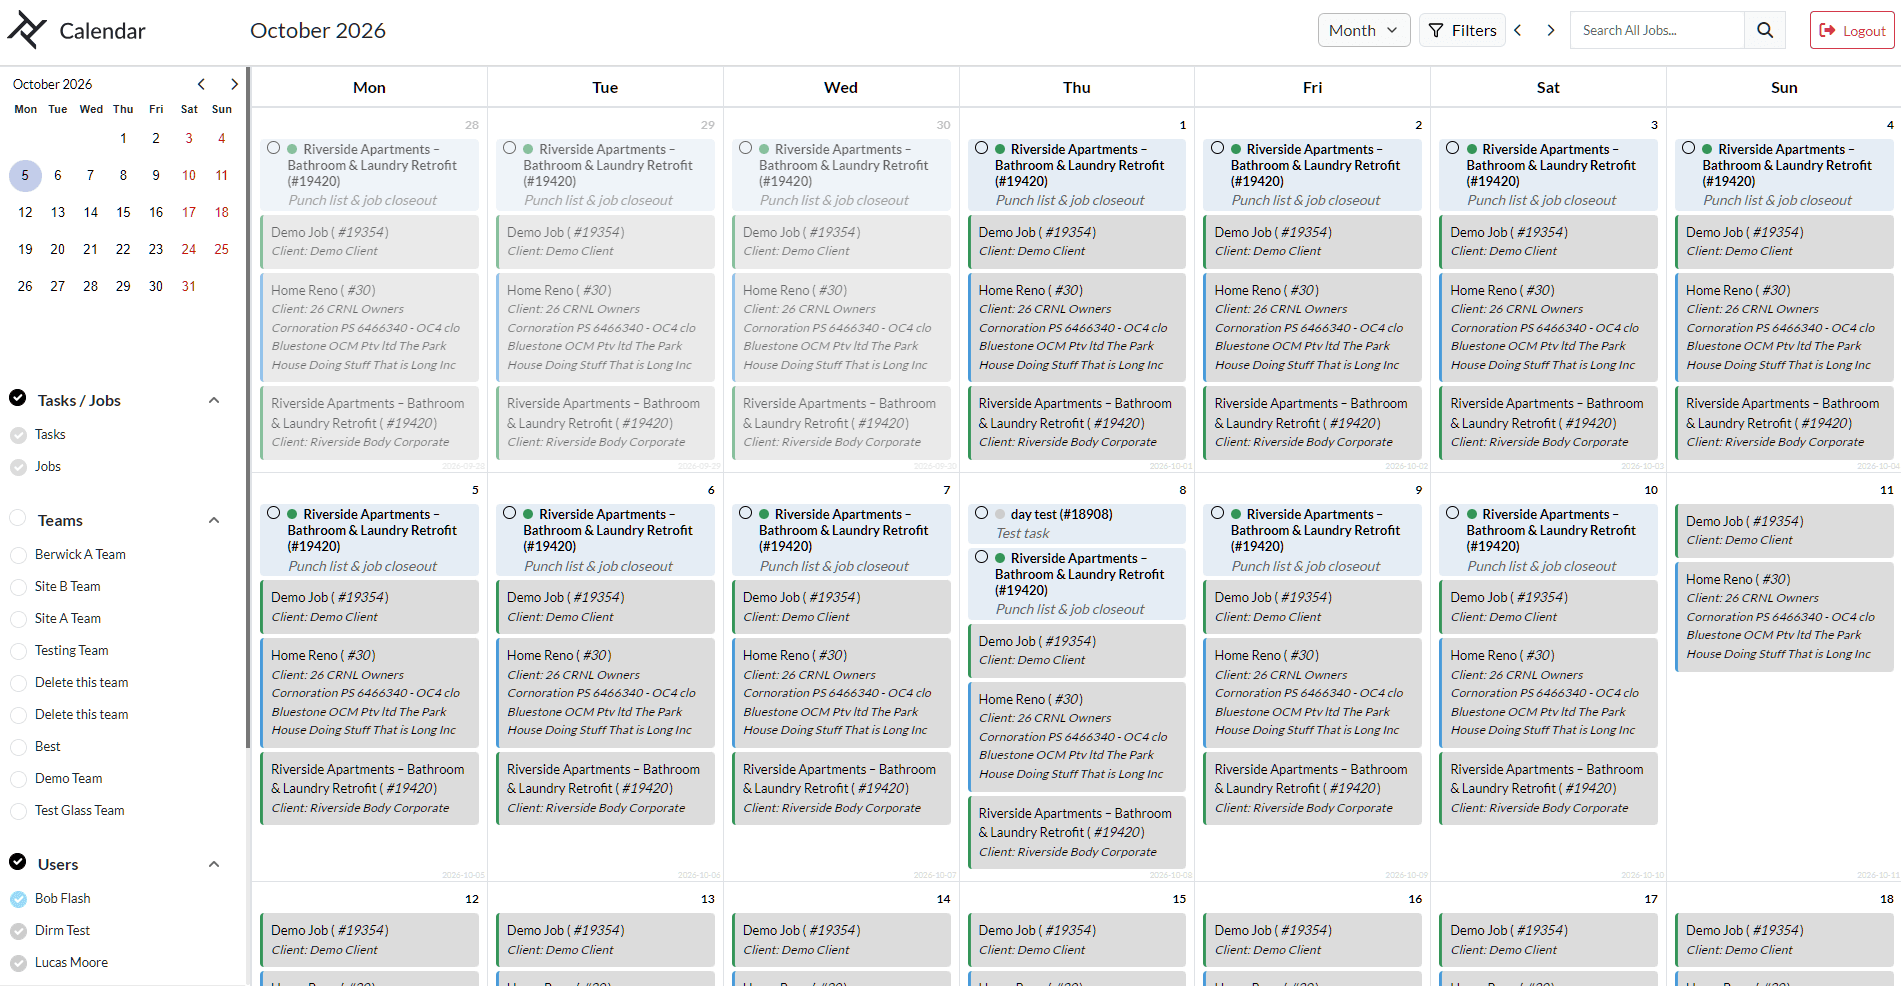Viewport: 1901px width, 986px height.
Task: Click the Search All Jobs input field
Action: click(x=1657, y=30)
